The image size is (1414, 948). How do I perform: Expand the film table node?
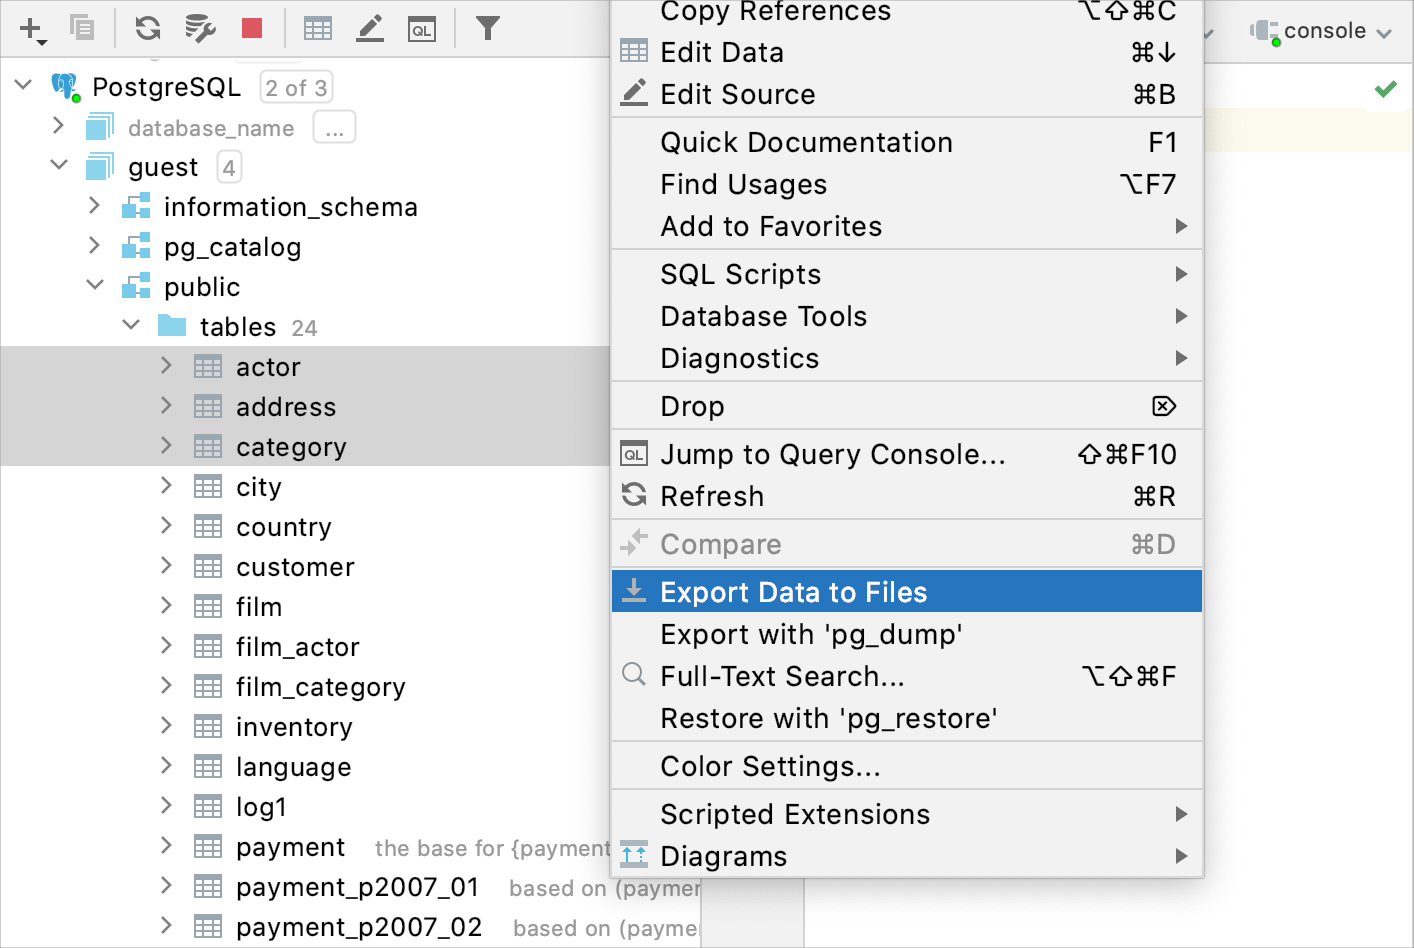pyautogui.click(x=166, y=606)
